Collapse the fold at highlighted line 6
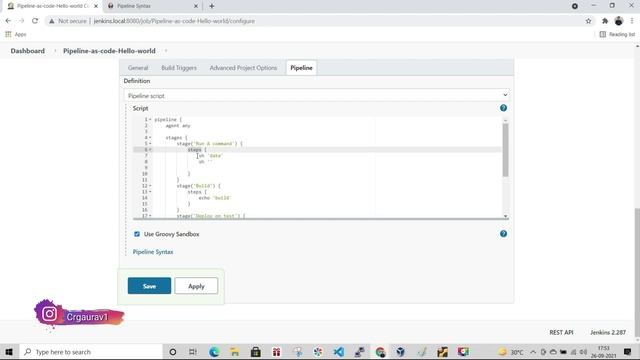The width and height of the screenshot is (640, 360). click(x=150, y=149)
